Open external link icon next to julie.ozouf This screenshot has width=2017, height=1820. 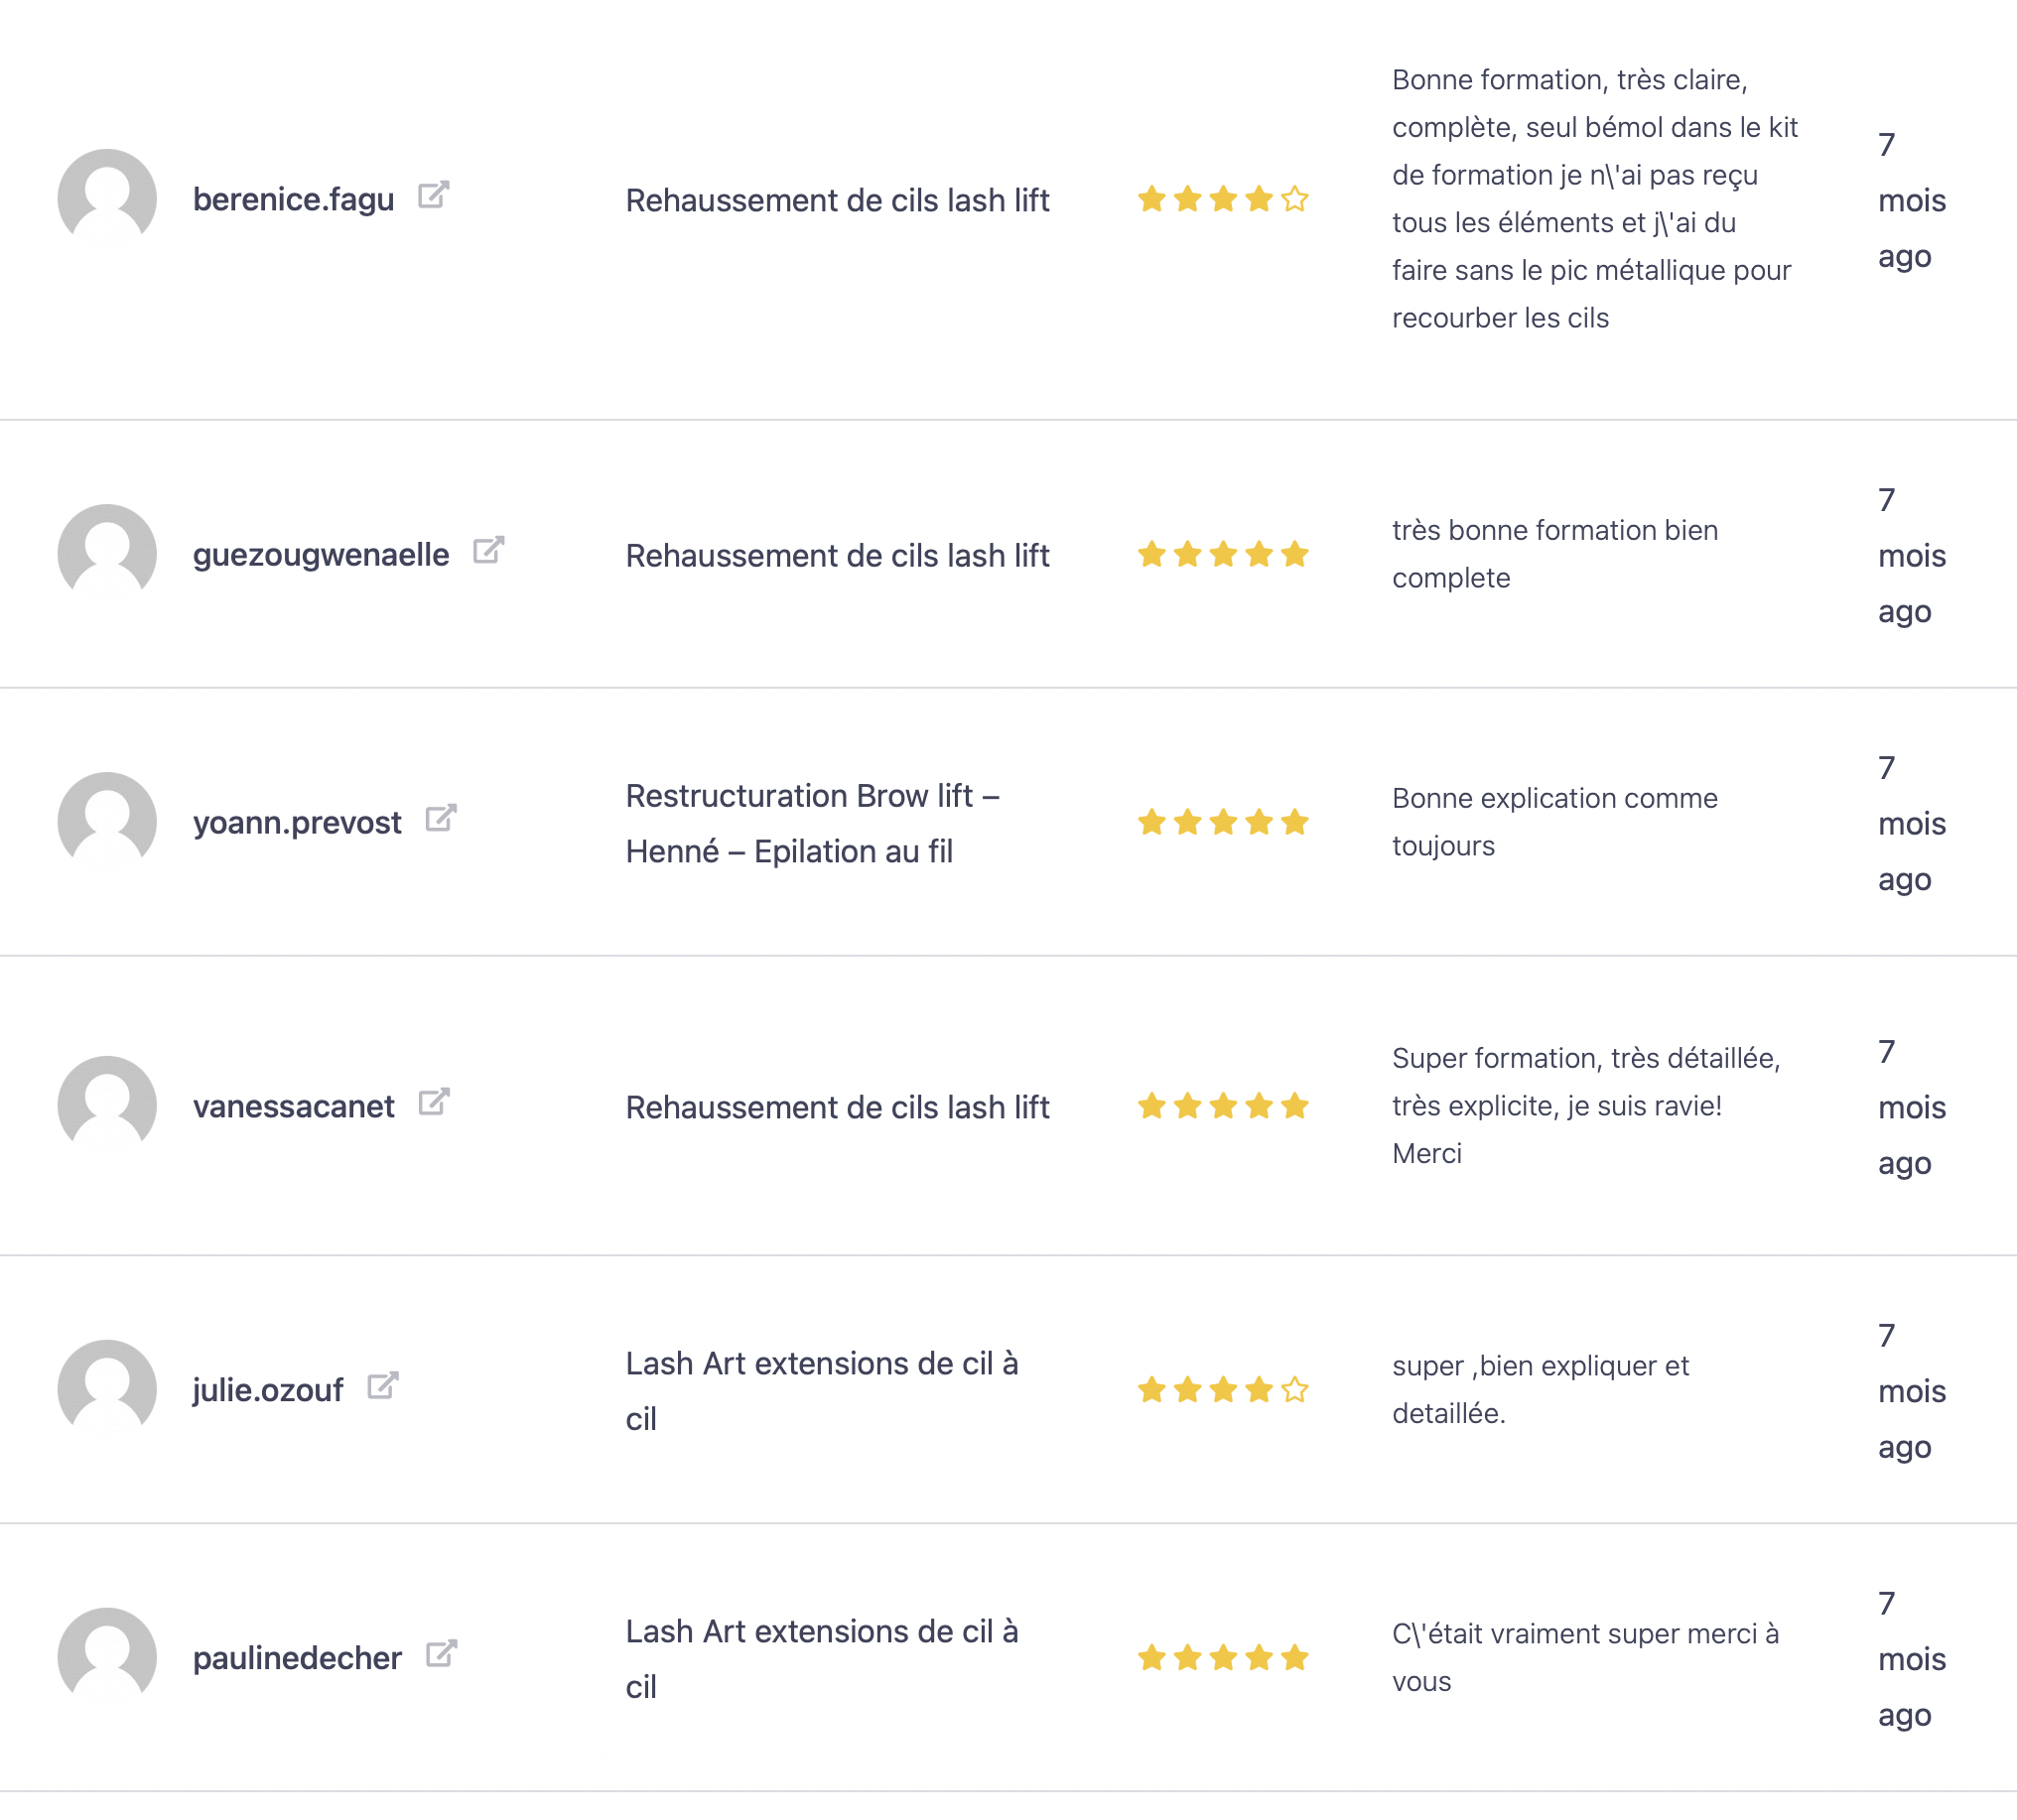click(382, 1386)
